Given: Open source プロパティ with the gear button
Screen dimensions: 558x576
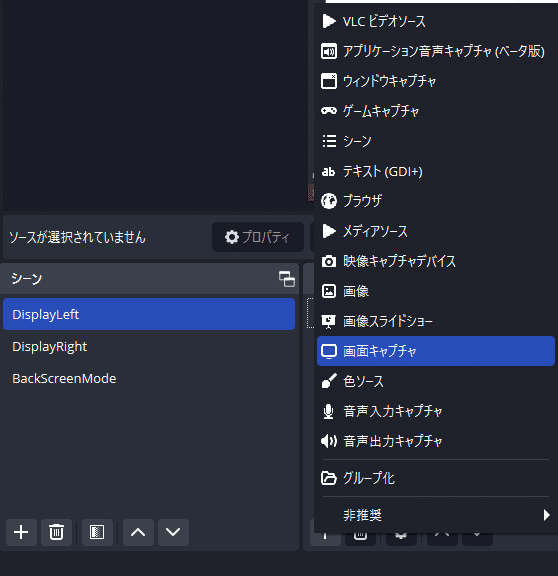Looking at the screenshot, I should pos(258,237).
